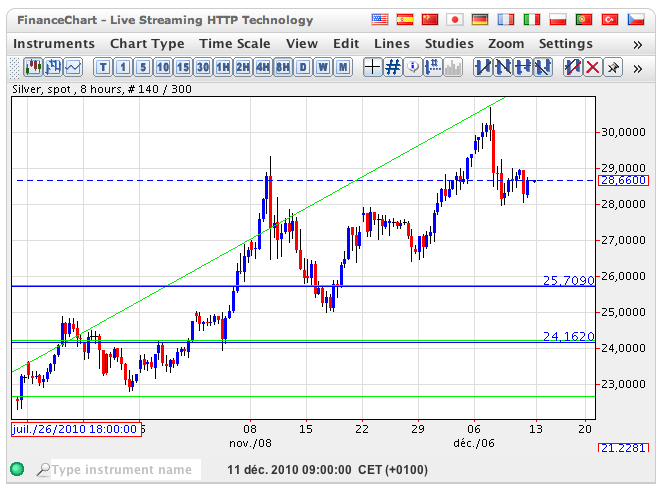Open the Time Scale menu

[x=234, y=44]
